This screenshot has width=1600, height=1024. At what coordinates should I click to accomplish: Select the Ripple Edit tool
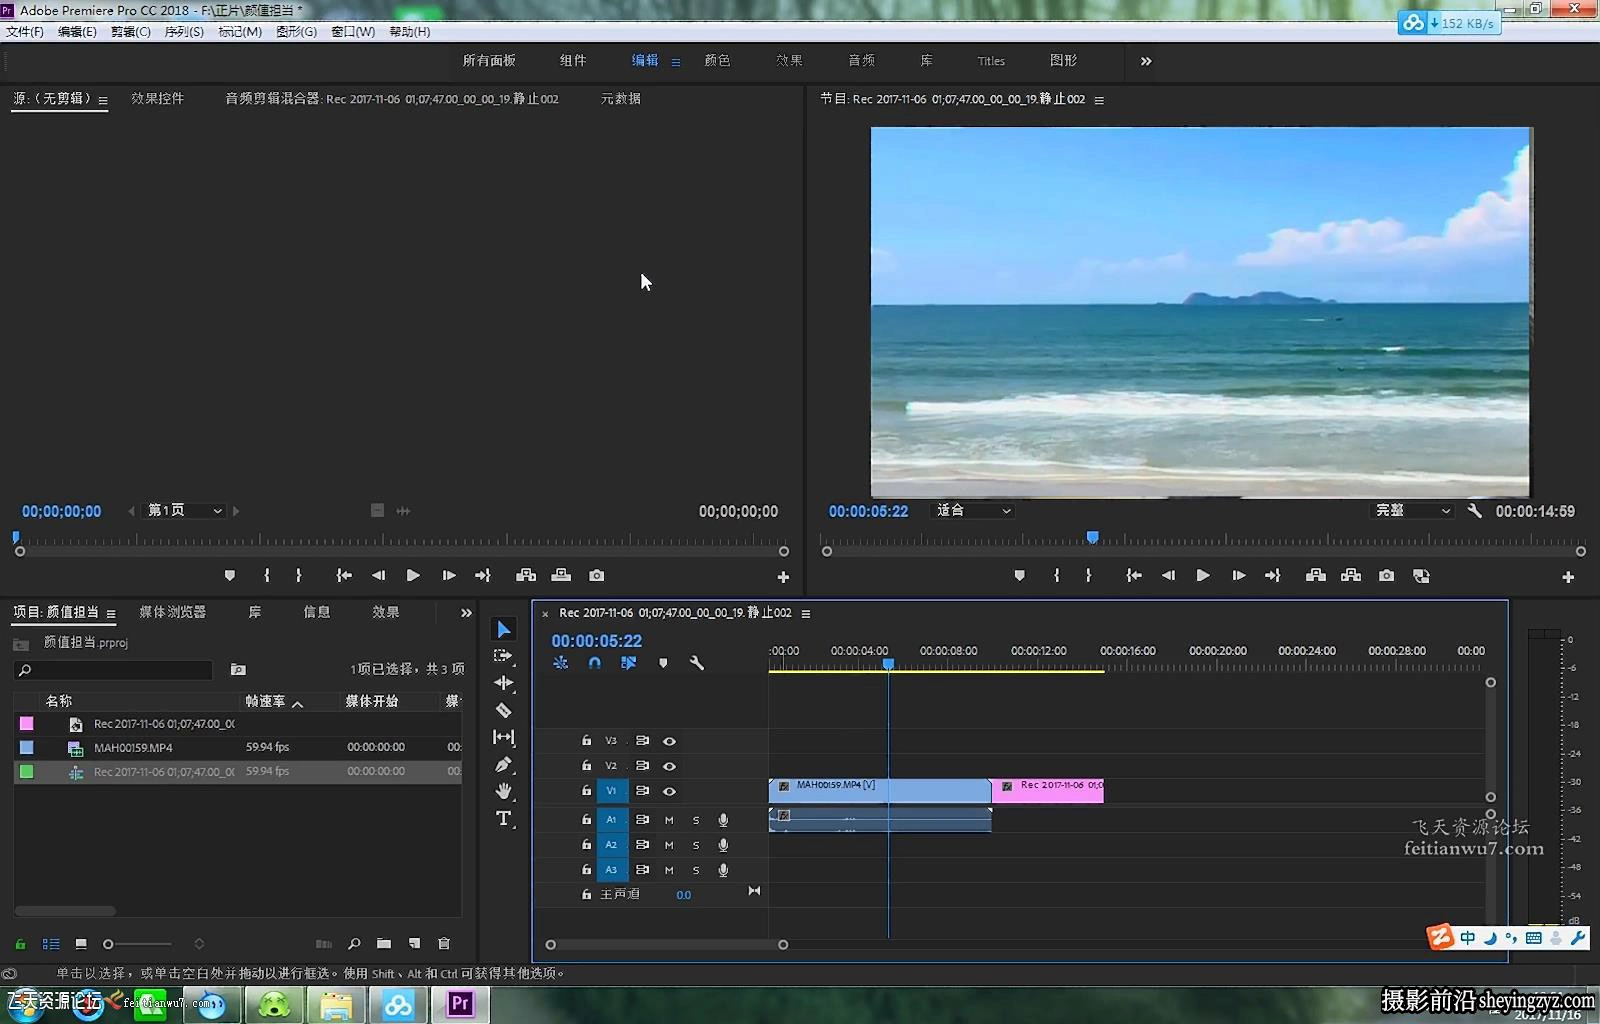click(x=504, y=683)
